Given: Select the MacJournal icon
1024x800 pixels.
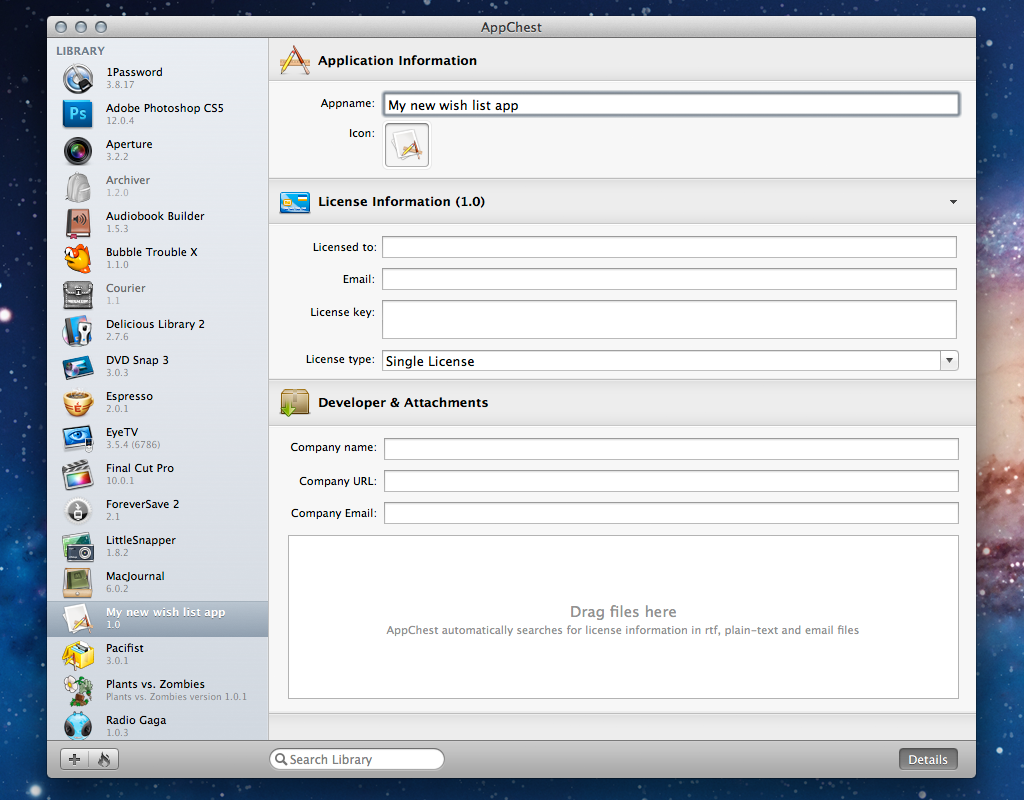Looking at the screenshot, I should point(78,583).
